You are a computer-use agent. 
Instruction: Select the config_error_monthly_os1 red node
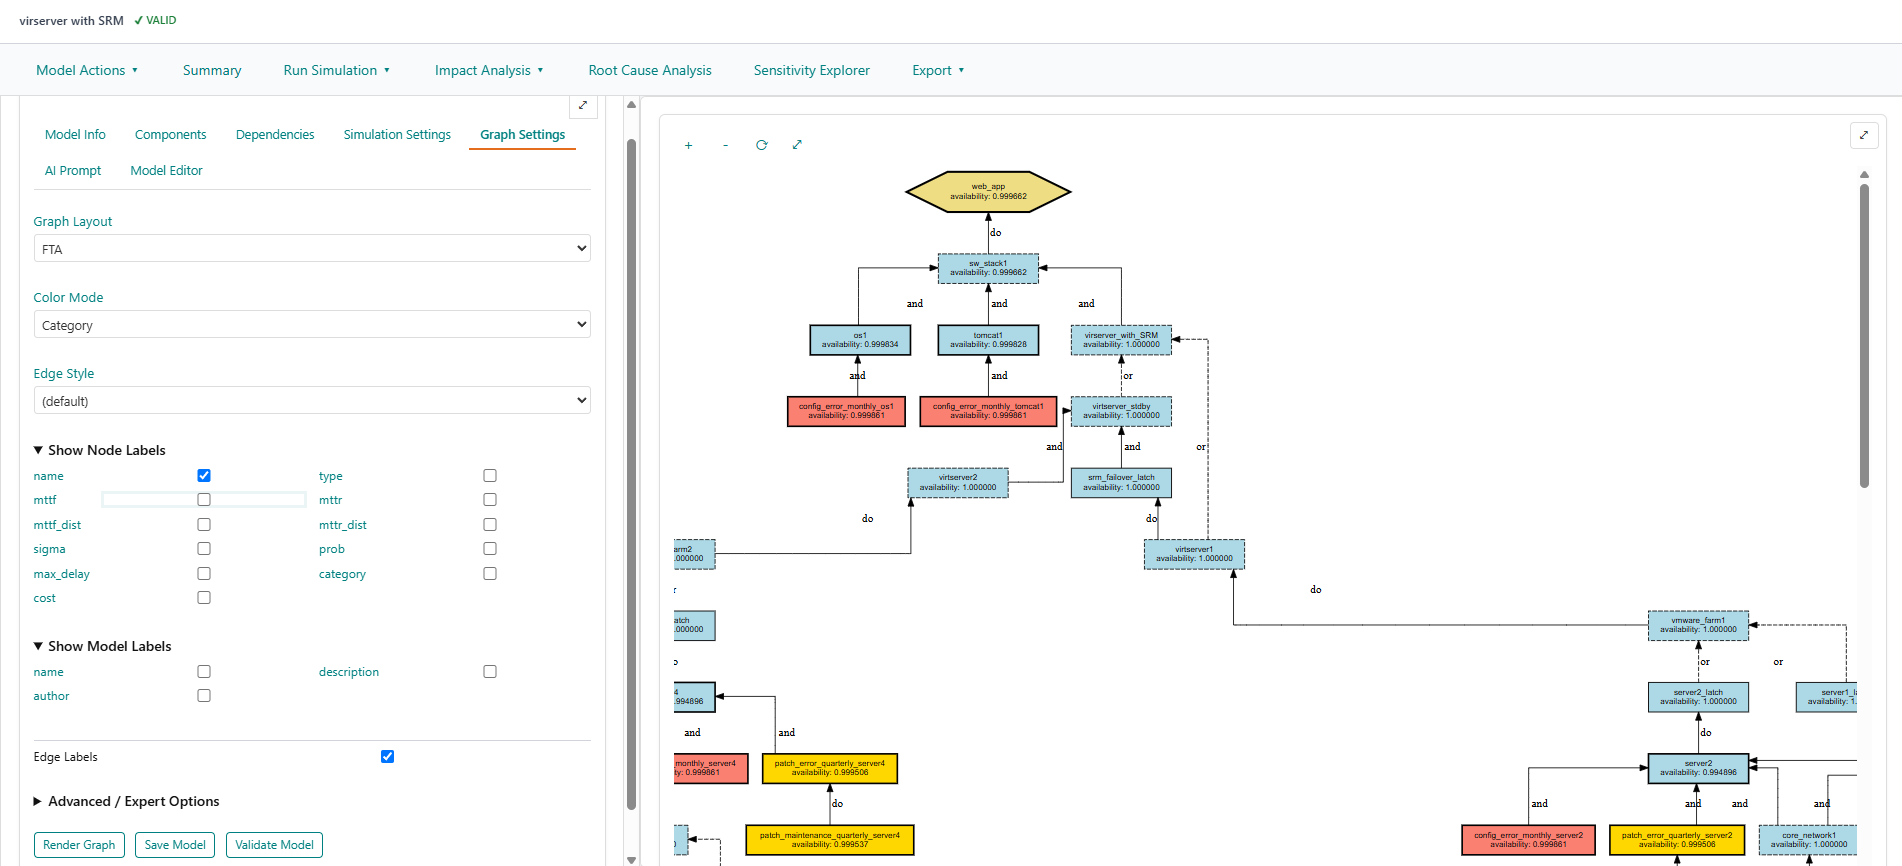846,411
